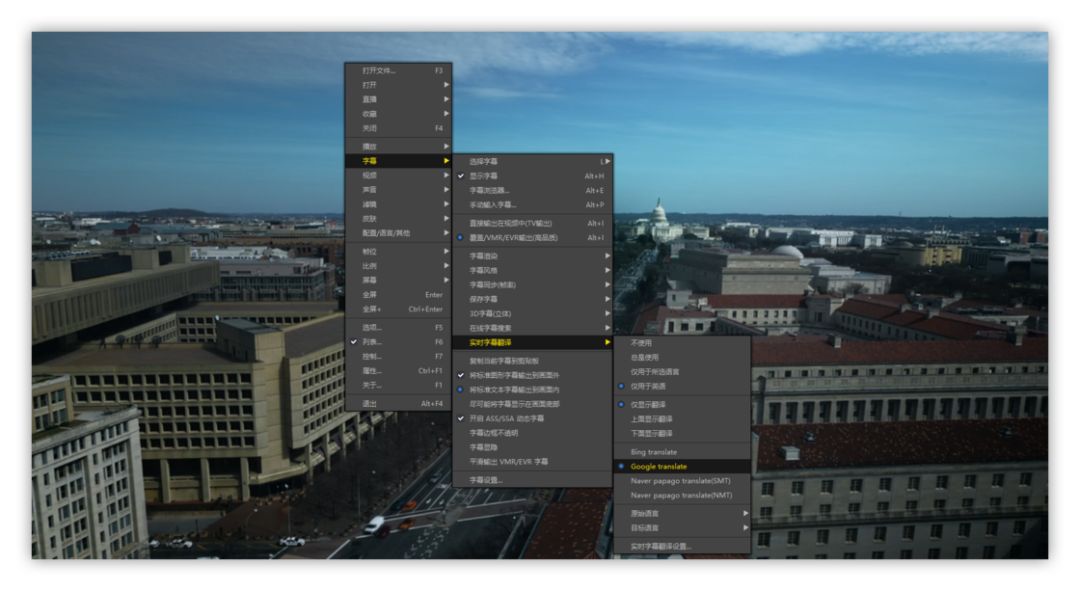Select Bing translate as translation engine

coord(654,452)
